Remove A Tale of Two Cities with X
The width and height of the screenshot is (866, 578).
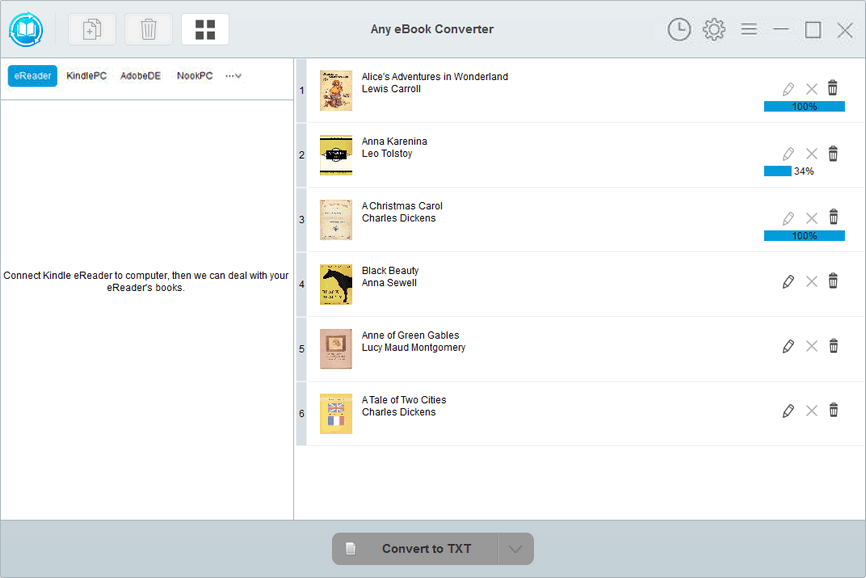[x=811, y=411]
